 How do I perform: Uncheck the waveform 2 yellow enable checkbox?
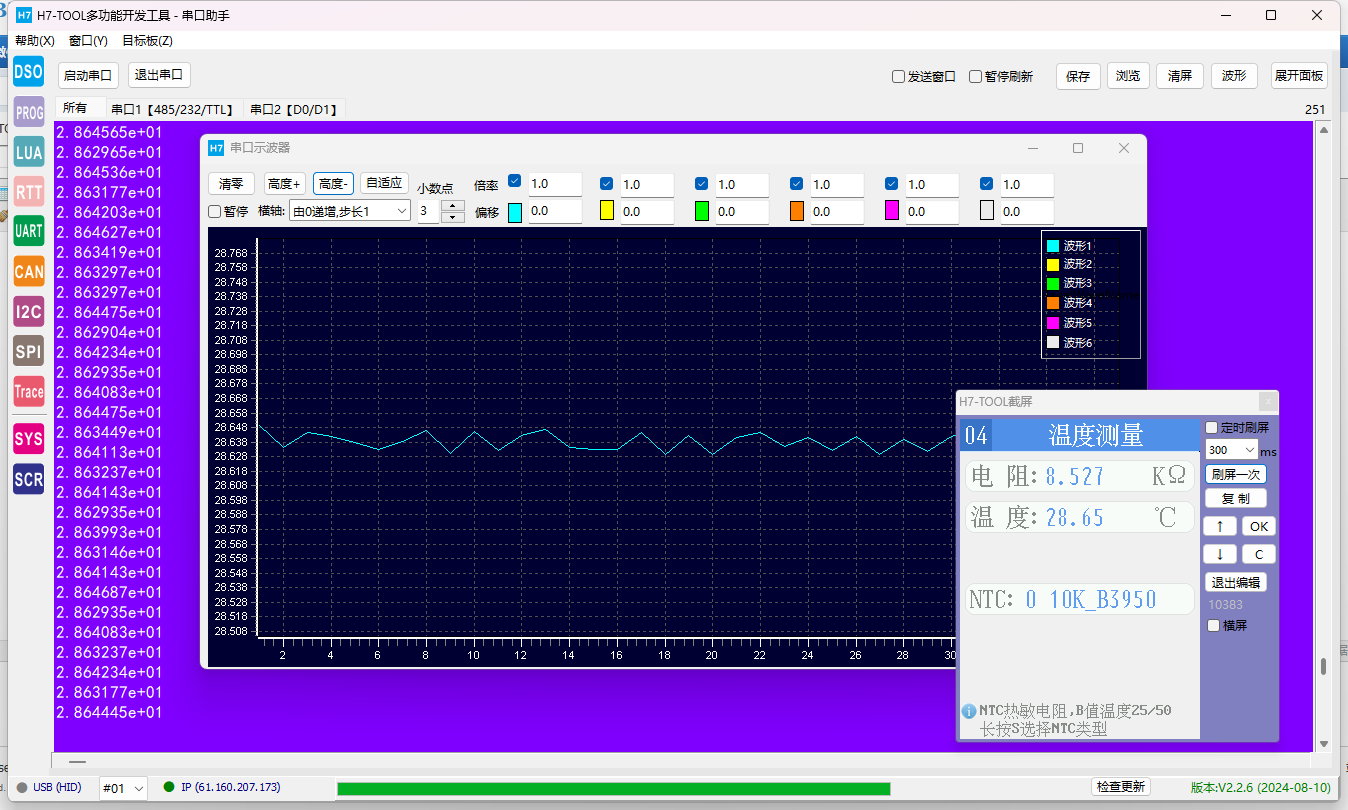(606, 183)
